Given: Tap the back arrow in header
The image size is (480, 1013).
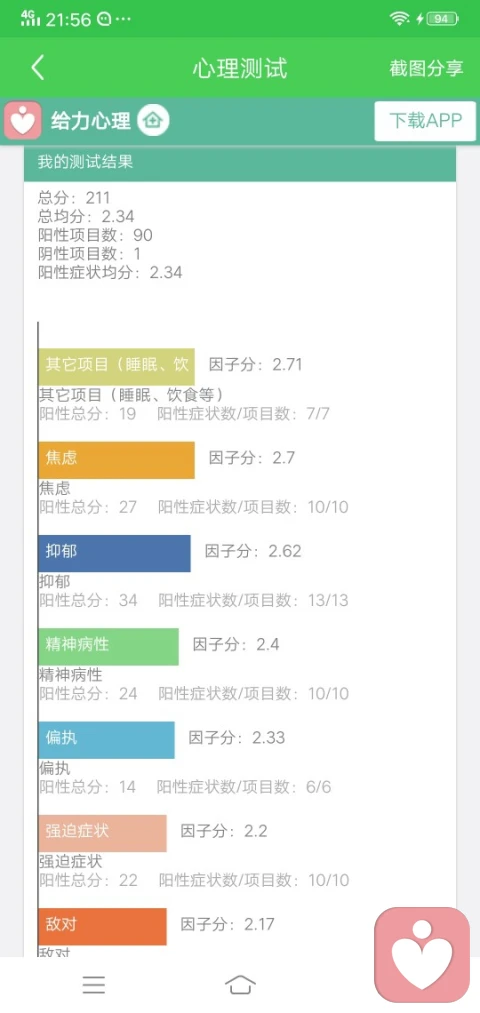Looking at the screenshot, I should tap(37, 68).
